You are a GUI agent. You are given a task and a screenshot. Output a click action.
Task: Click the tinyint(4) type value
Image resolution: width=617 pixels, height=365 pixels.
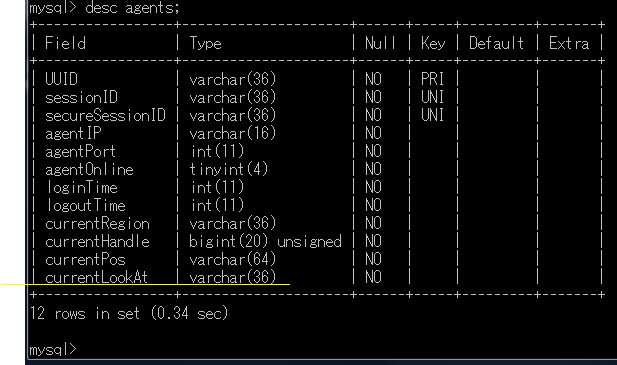pos(229,170)
